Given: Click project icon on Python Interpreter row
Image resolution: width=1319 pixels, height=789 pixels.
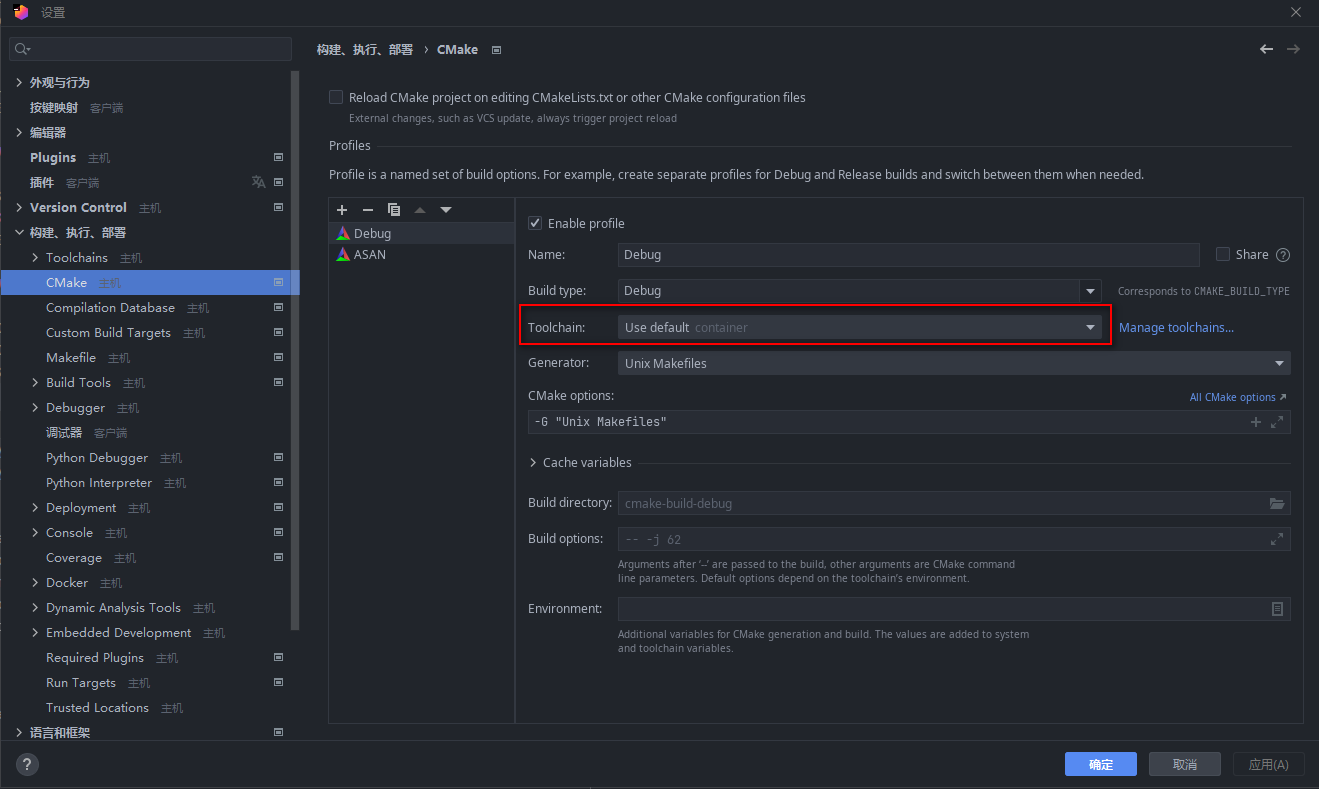Looking at the screenshot, I should (x=279, y=482).
